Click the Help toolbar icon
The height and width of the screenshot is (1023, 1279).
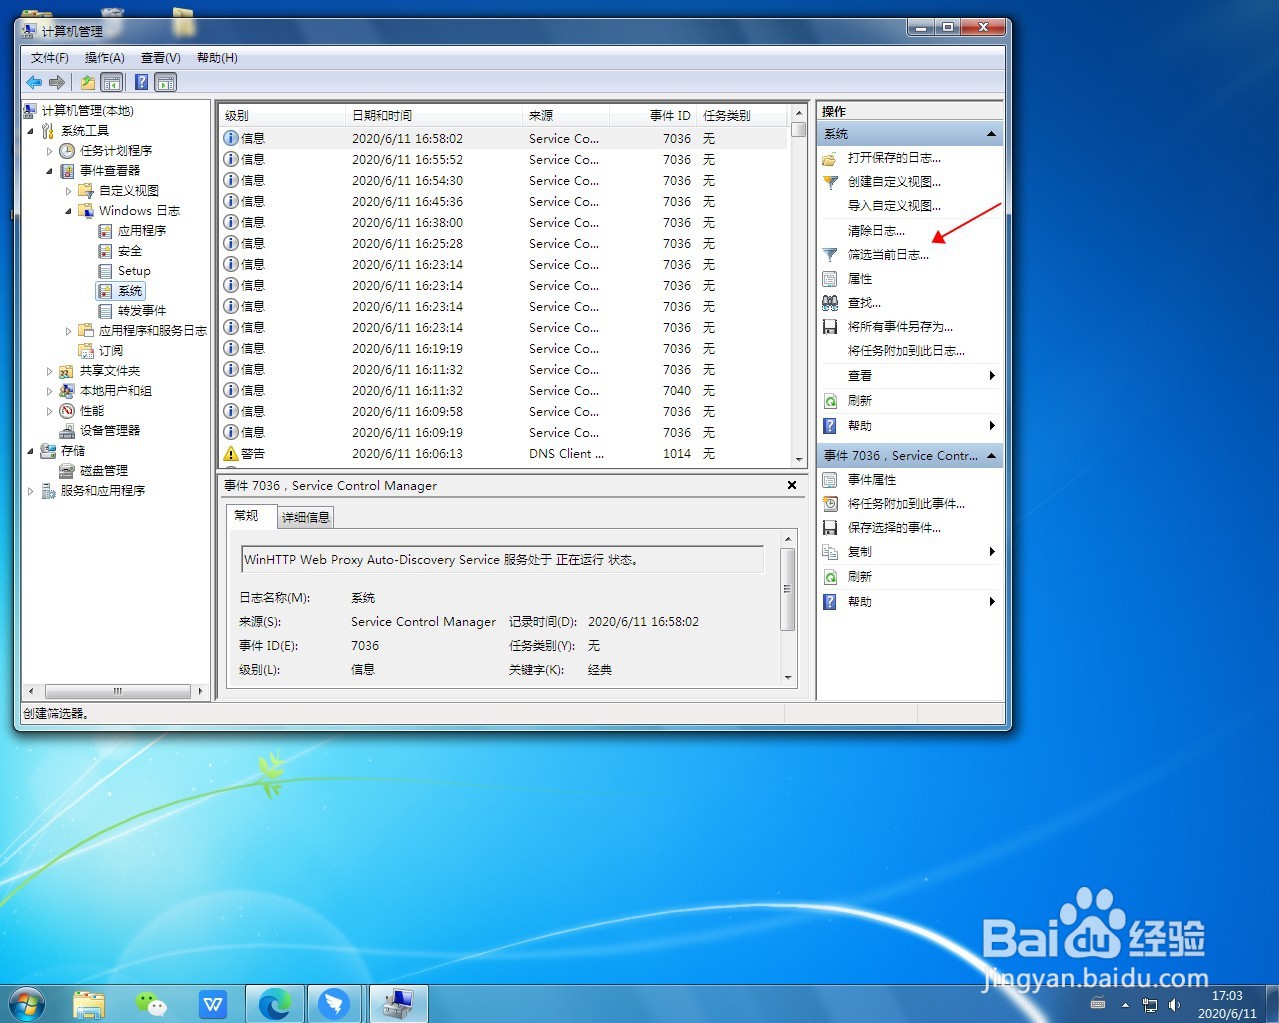point(142,82)
